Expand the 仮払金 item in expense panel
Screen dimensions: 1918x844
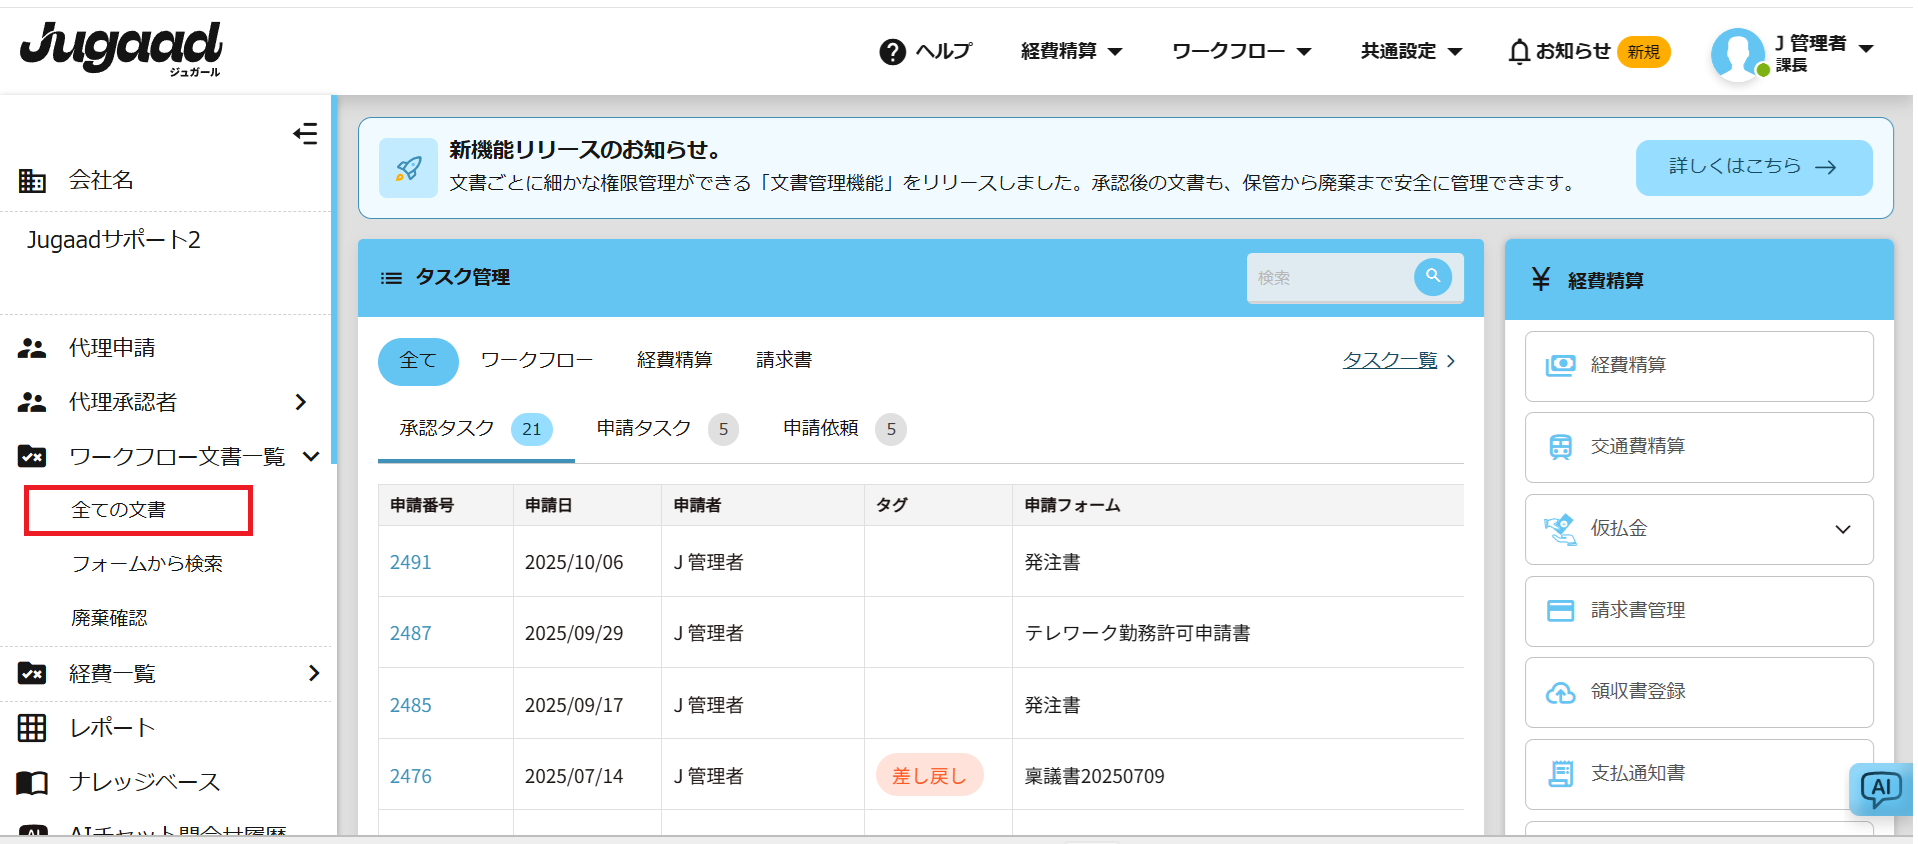(1842, 529)
